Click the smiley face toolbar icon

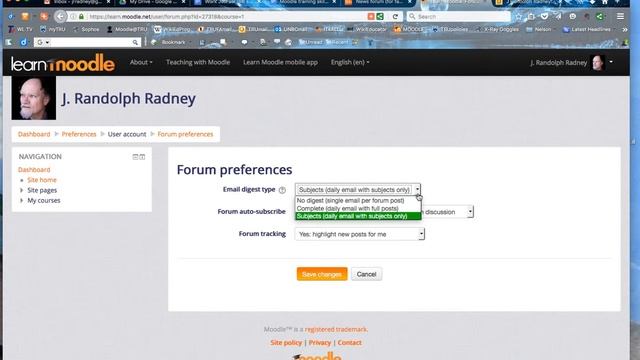(x=573, y=17)
